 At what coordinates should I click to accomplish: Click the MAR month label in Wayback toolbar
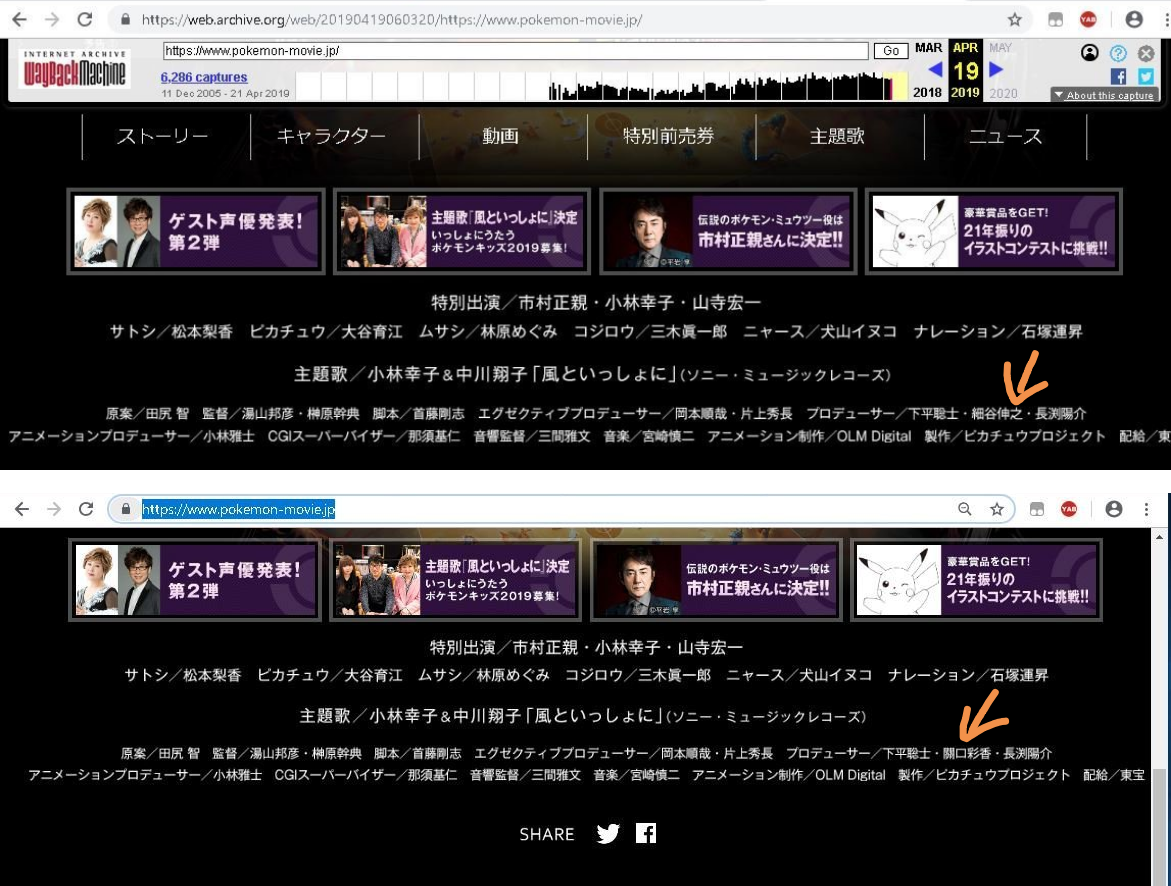tap(928, 48)
